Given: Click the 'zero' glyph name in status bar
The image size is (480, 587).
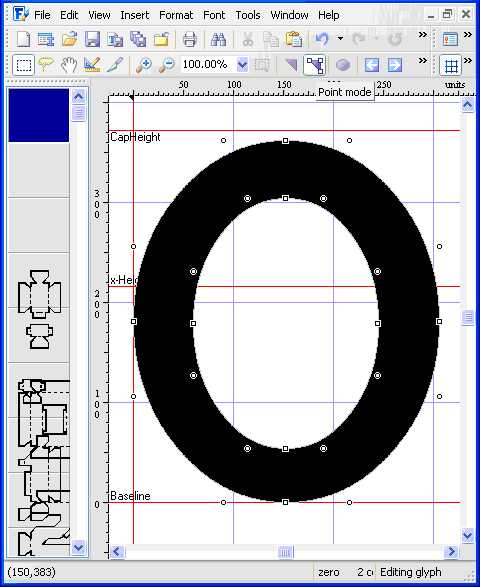Looking at the screenshot, I should click(x=329, y=572).
